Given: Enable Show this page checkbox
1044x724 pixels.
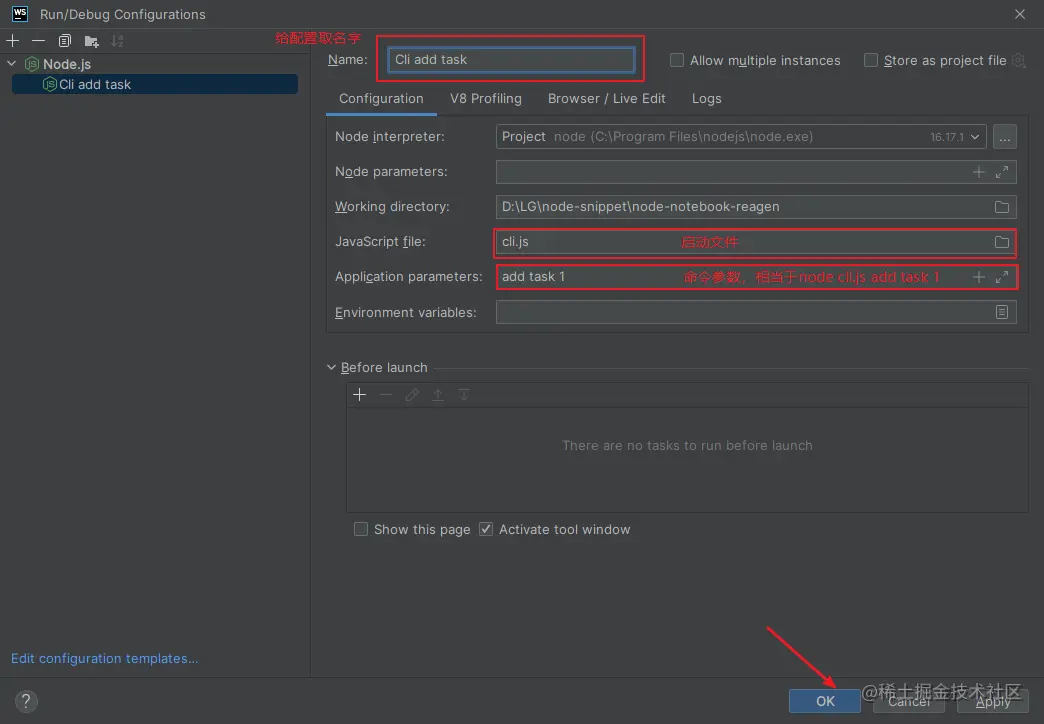Looking at the screenshot, I should click(360, 530).
